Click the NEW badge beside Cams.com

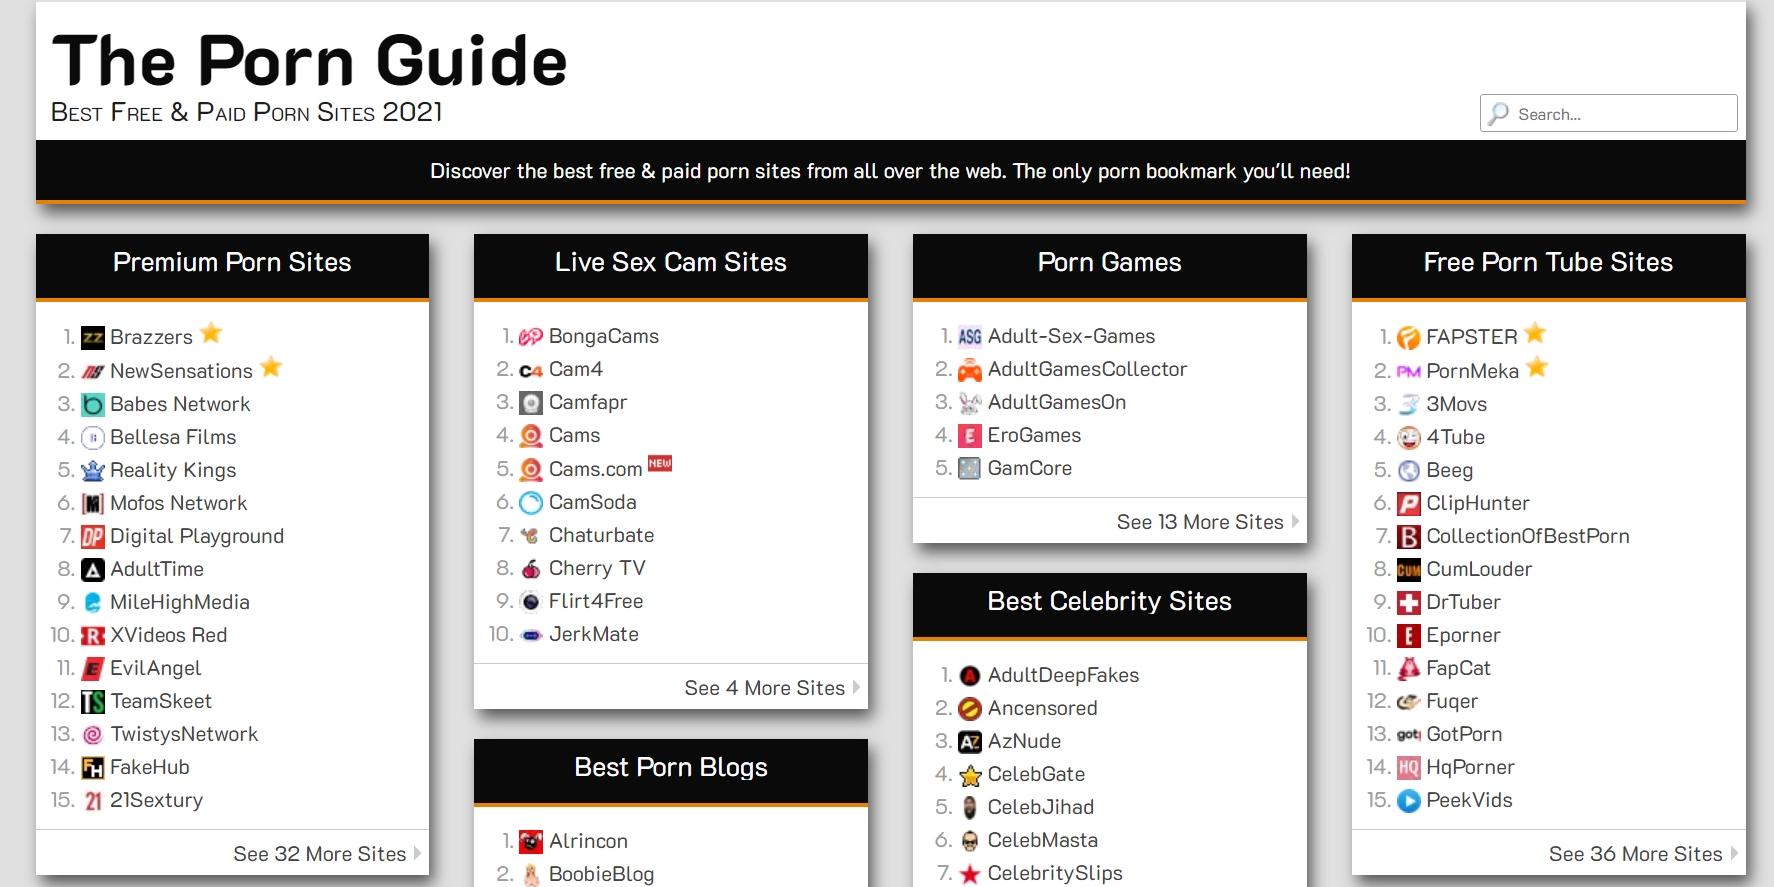[x=660, y=463]
